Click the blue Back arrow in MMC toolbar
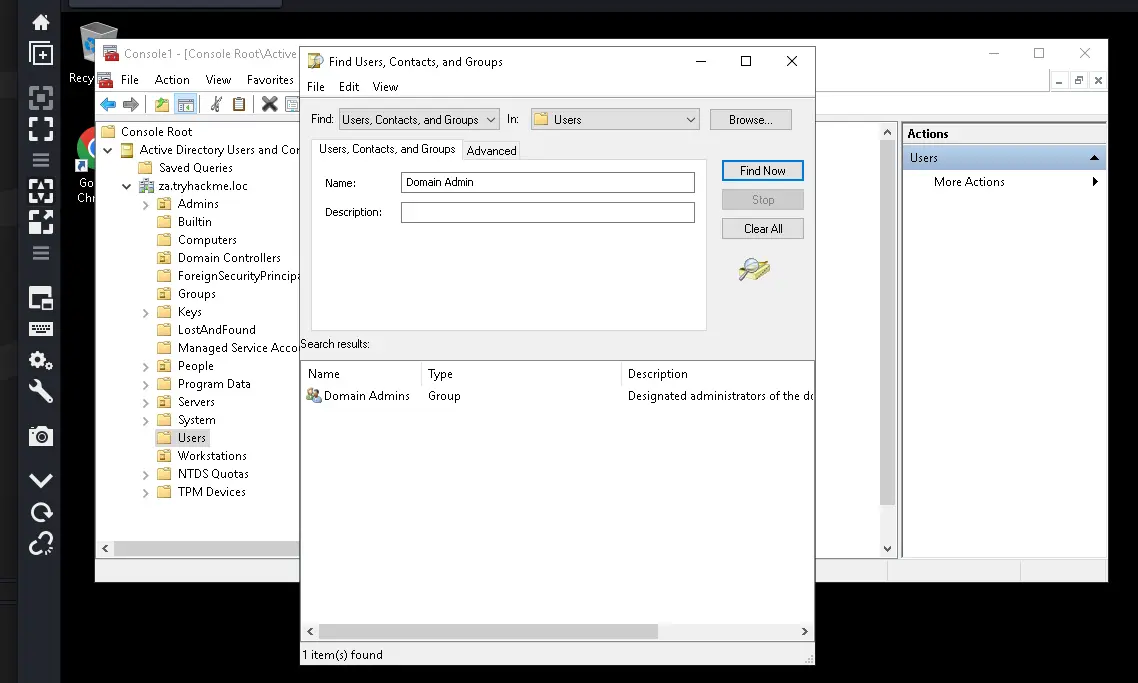This screenshot has width=1138, height=683. pyautogui.click(x=108, y=105)
